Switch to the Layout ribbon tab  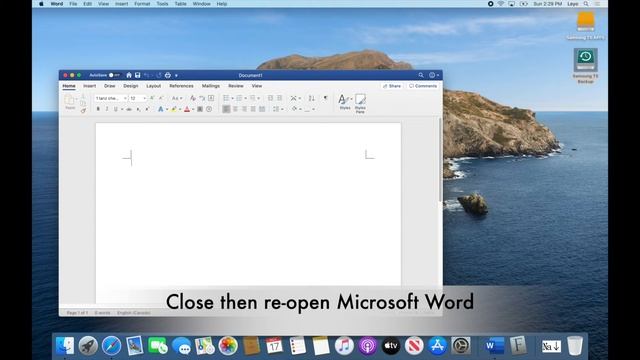pos(153,86)
